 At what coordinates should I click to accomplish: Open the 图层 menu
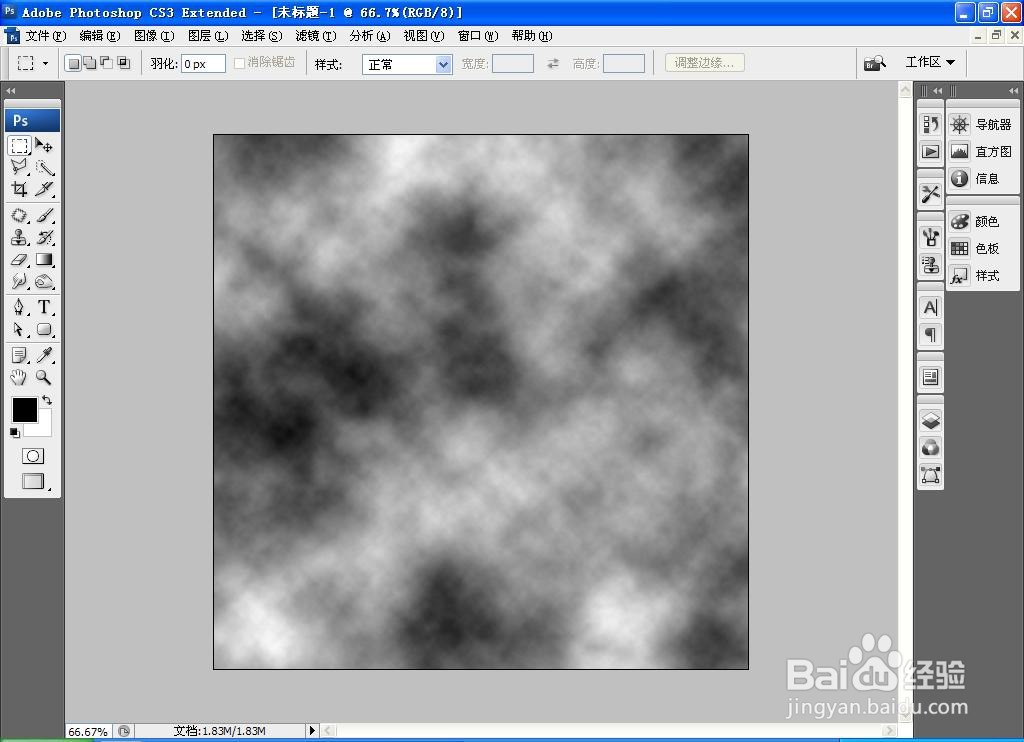208,36
